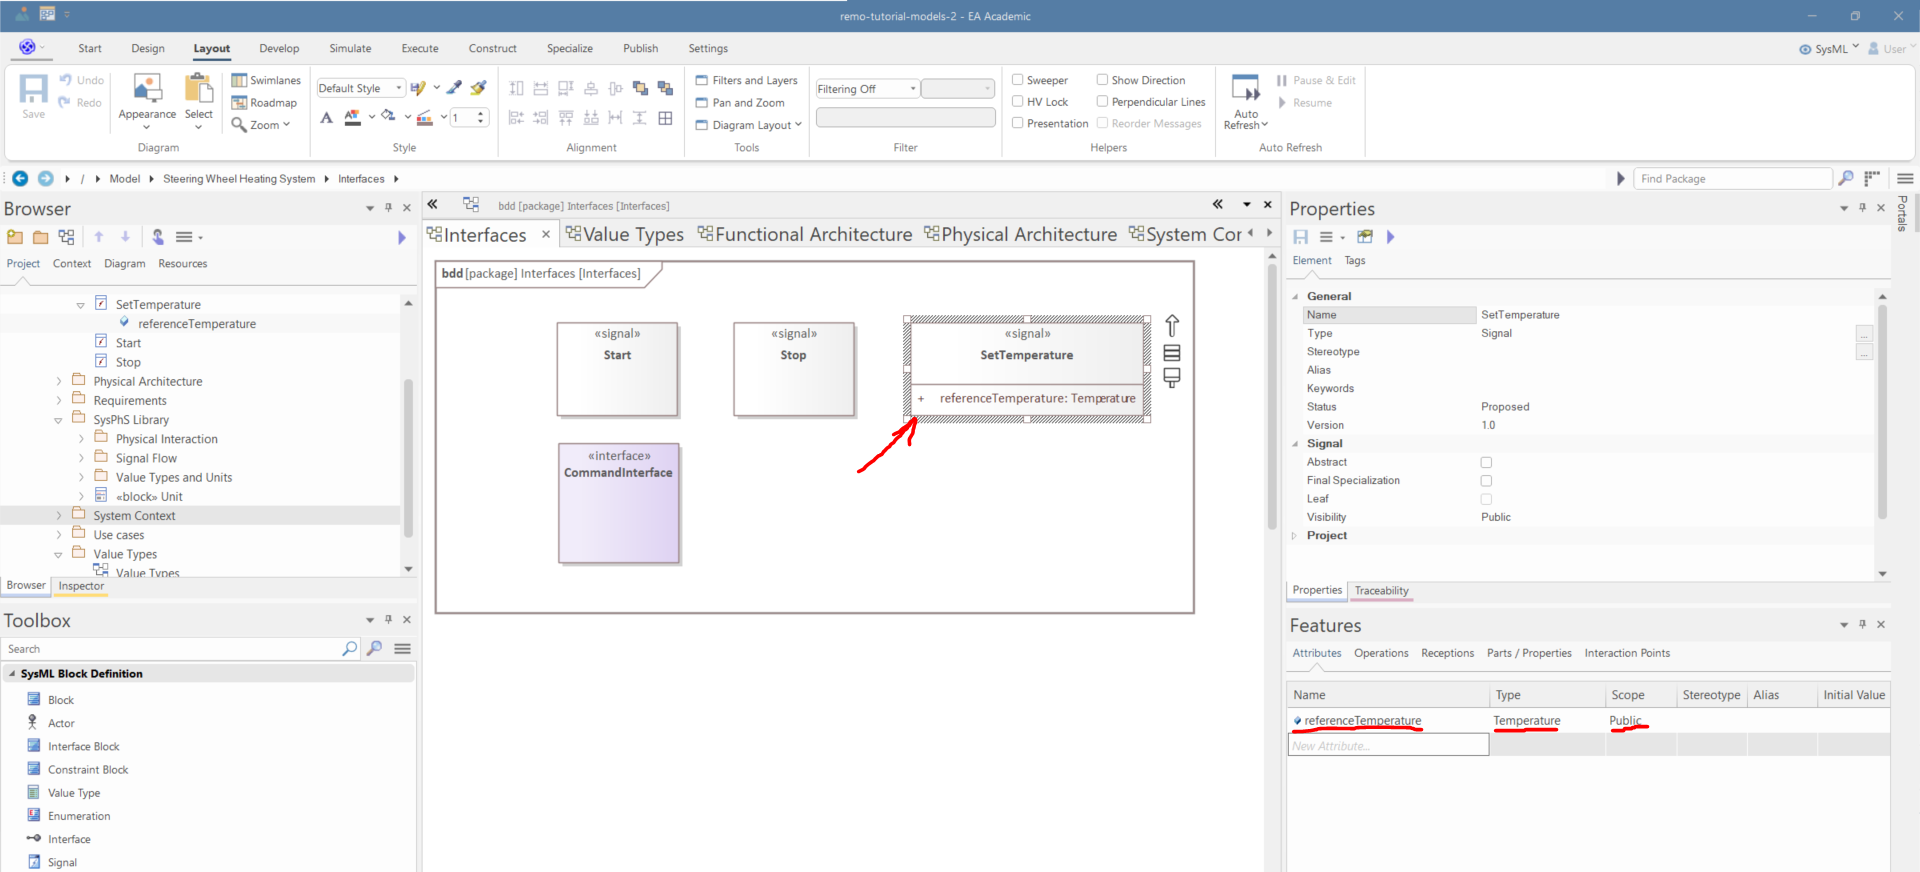Click the Find Package search magnifier icon
This screenshot has height=872, width=1920.
click(1846, 178)
